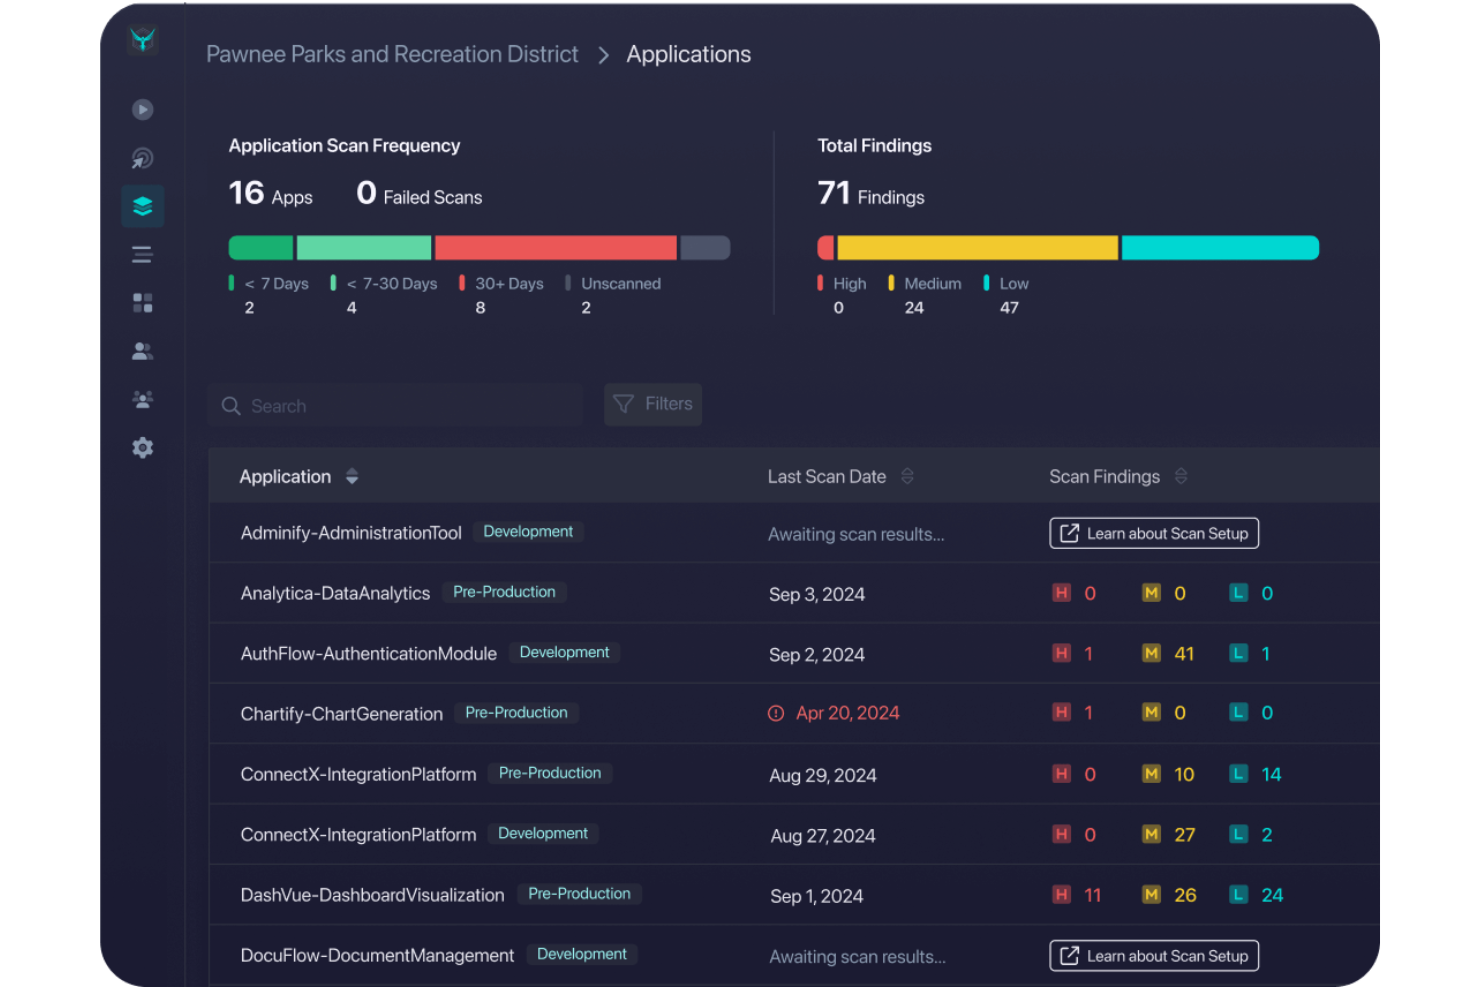Open the Filters dropdown

(652, 404)
